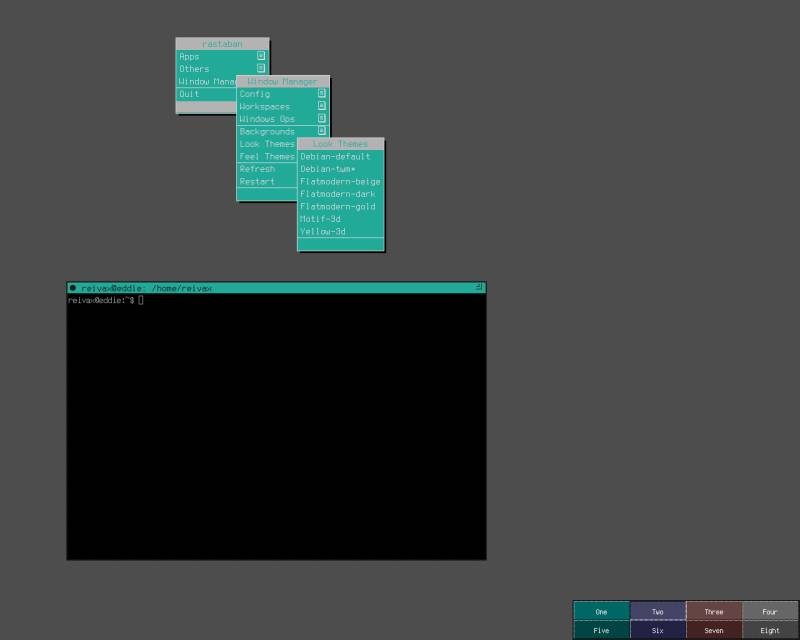The image size is (800, 640).
Task: Switch to workspace Seven in the pager
Action: click(x=714, y=630)
